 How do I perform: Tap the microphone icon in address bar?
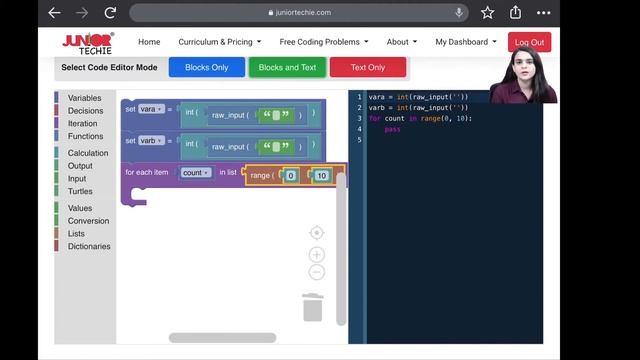[459, 13]
